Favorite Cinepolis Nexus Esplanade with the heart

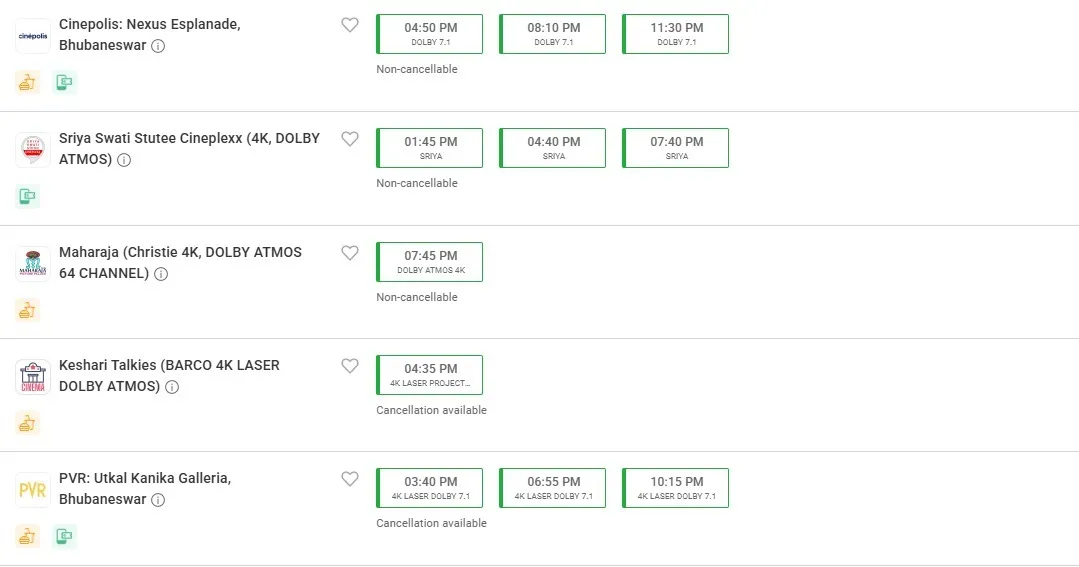point(350,25)
